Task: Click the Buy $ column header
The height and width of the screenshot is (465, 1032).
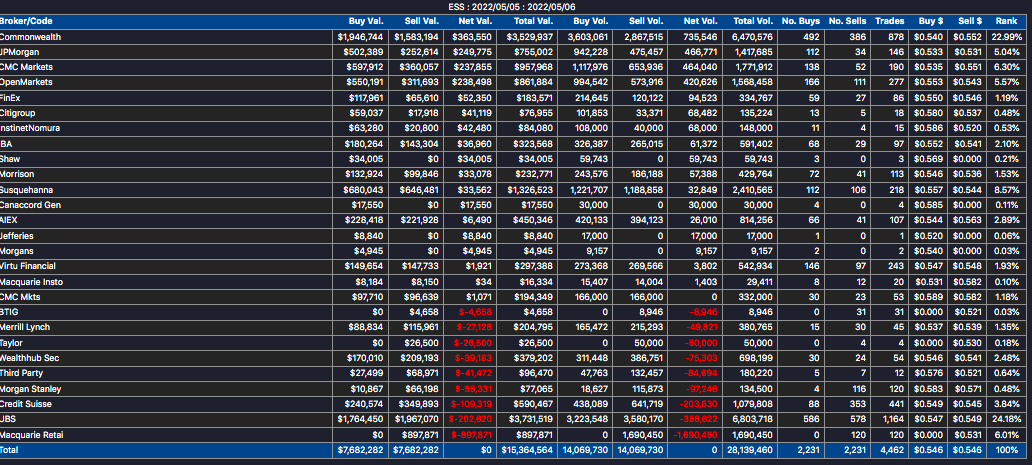Action: (x=929, y=21)
